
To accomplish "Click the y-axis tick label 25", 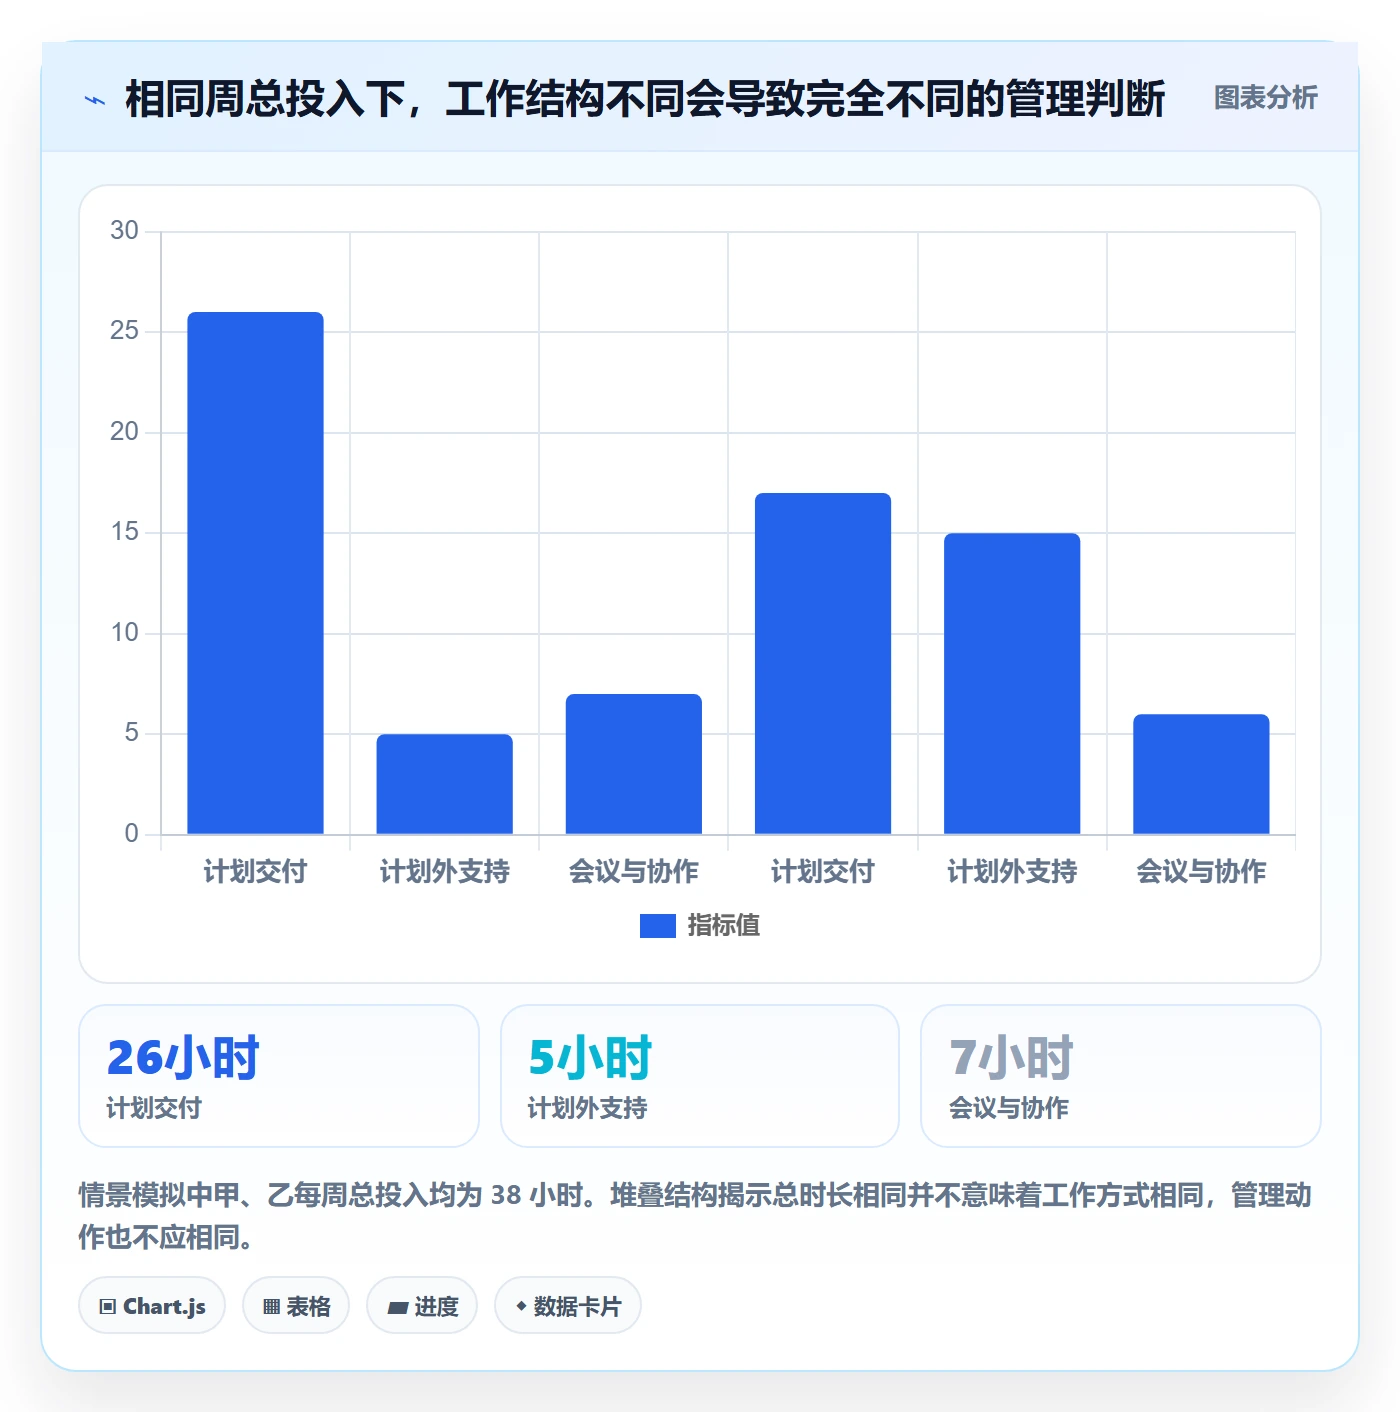I will coord(124,331).
